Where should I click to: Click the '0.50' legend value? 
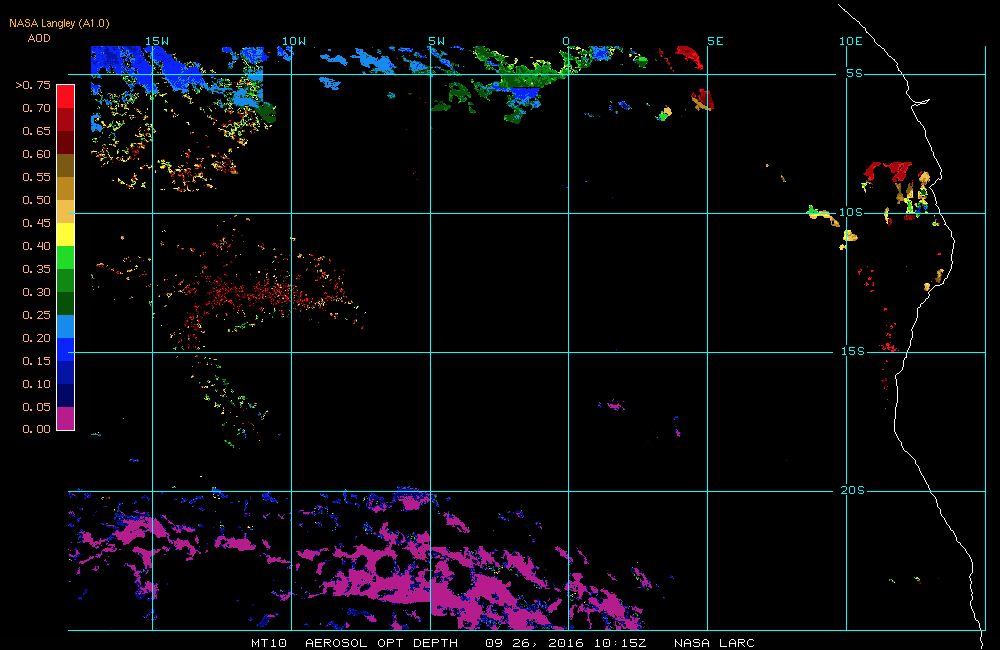36,200
